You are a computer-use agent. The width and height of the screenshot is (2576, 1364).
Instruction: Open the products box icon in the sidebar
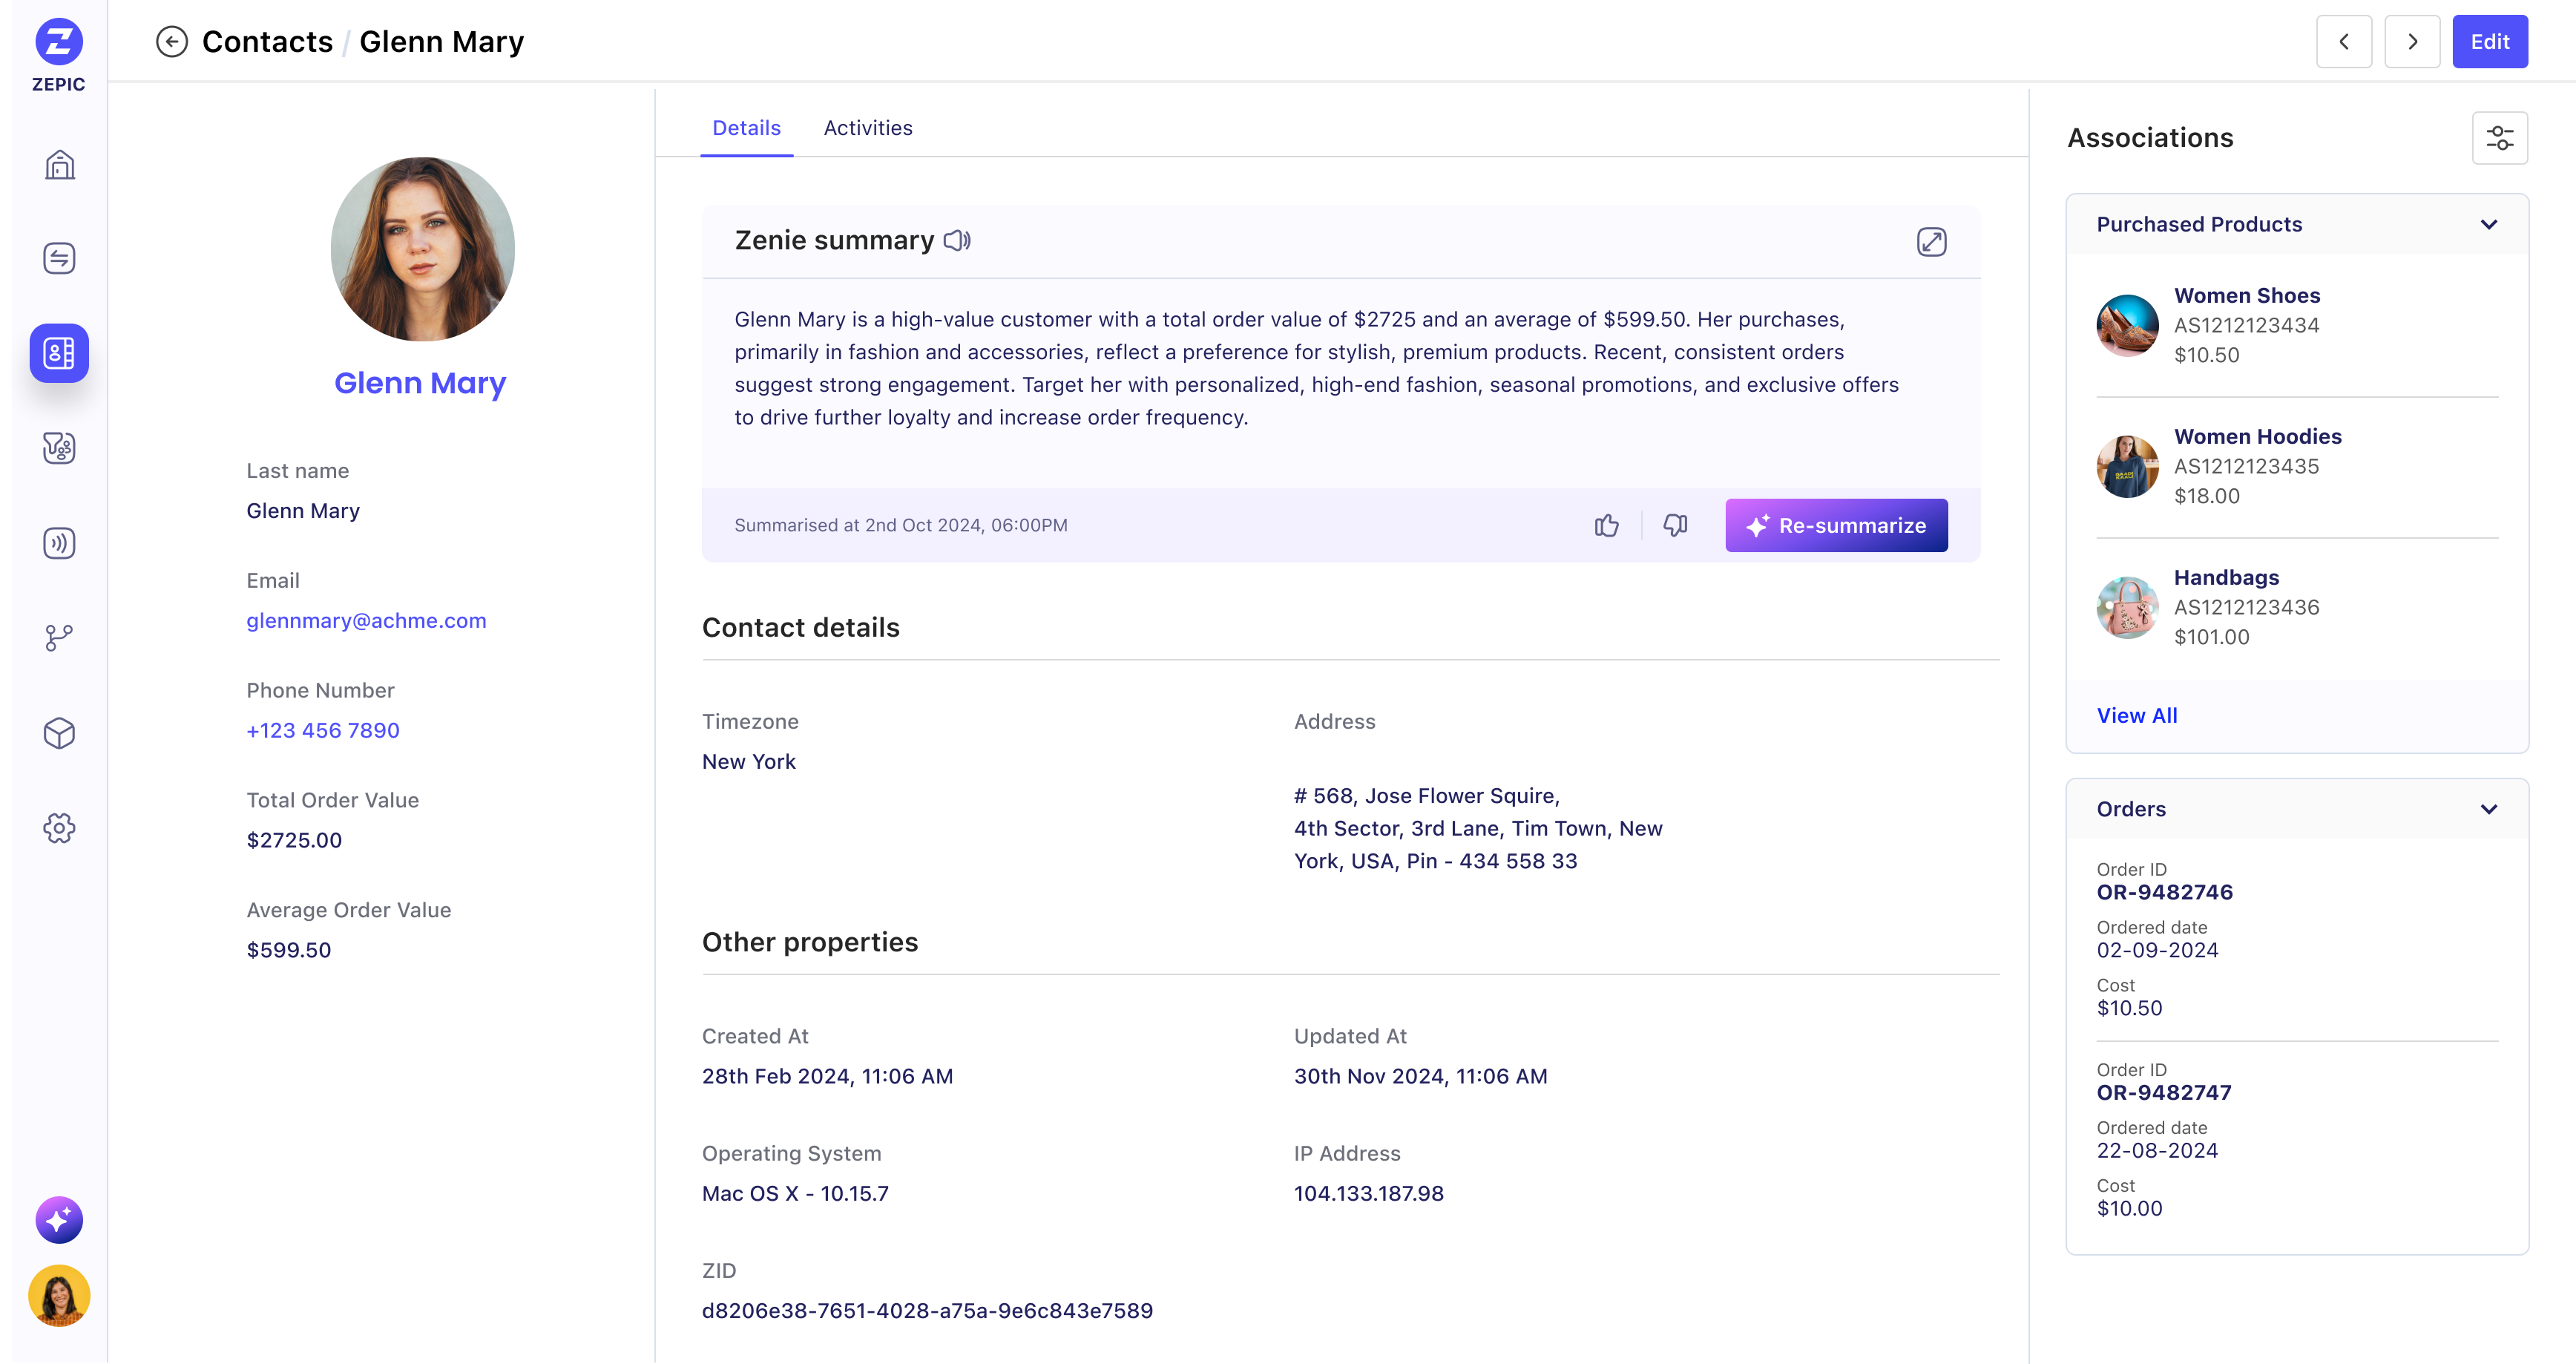click(59, 733)
